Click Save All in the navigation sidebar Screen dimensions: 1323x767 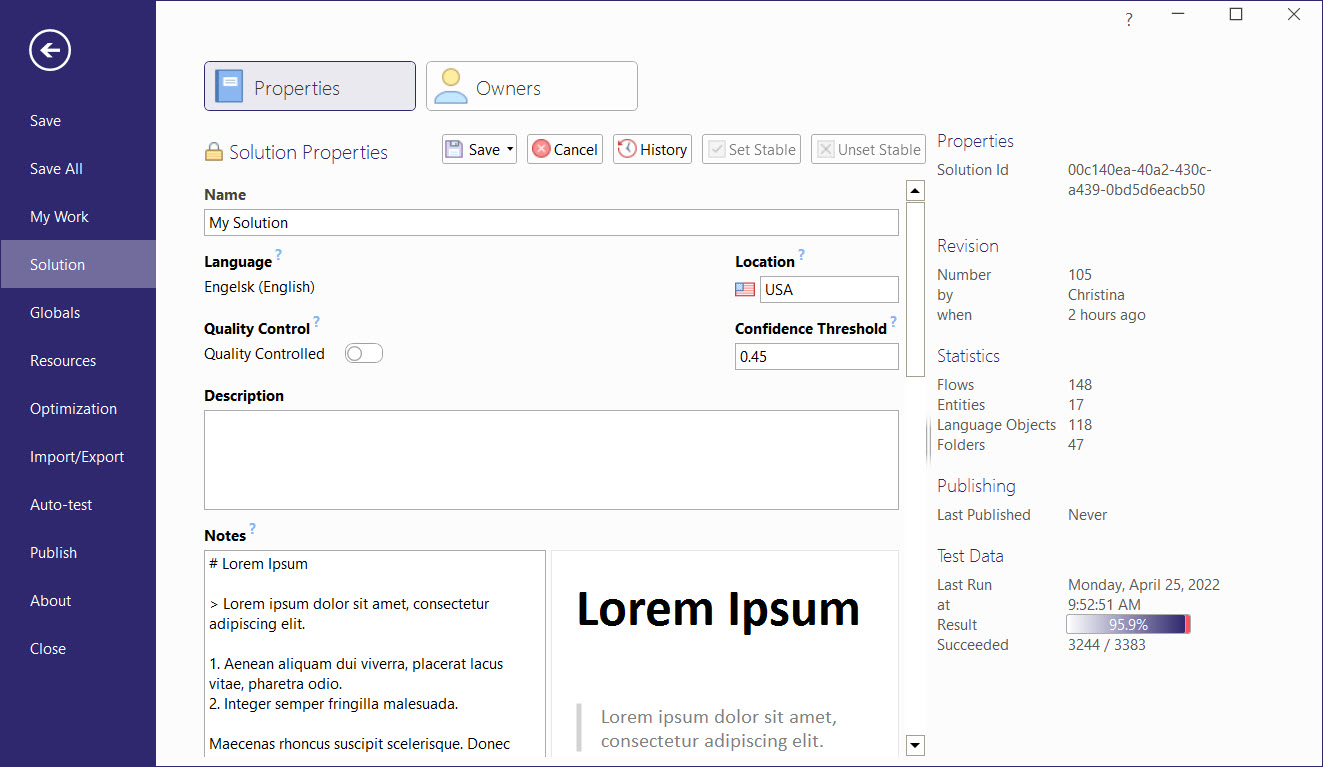[56, 168]
